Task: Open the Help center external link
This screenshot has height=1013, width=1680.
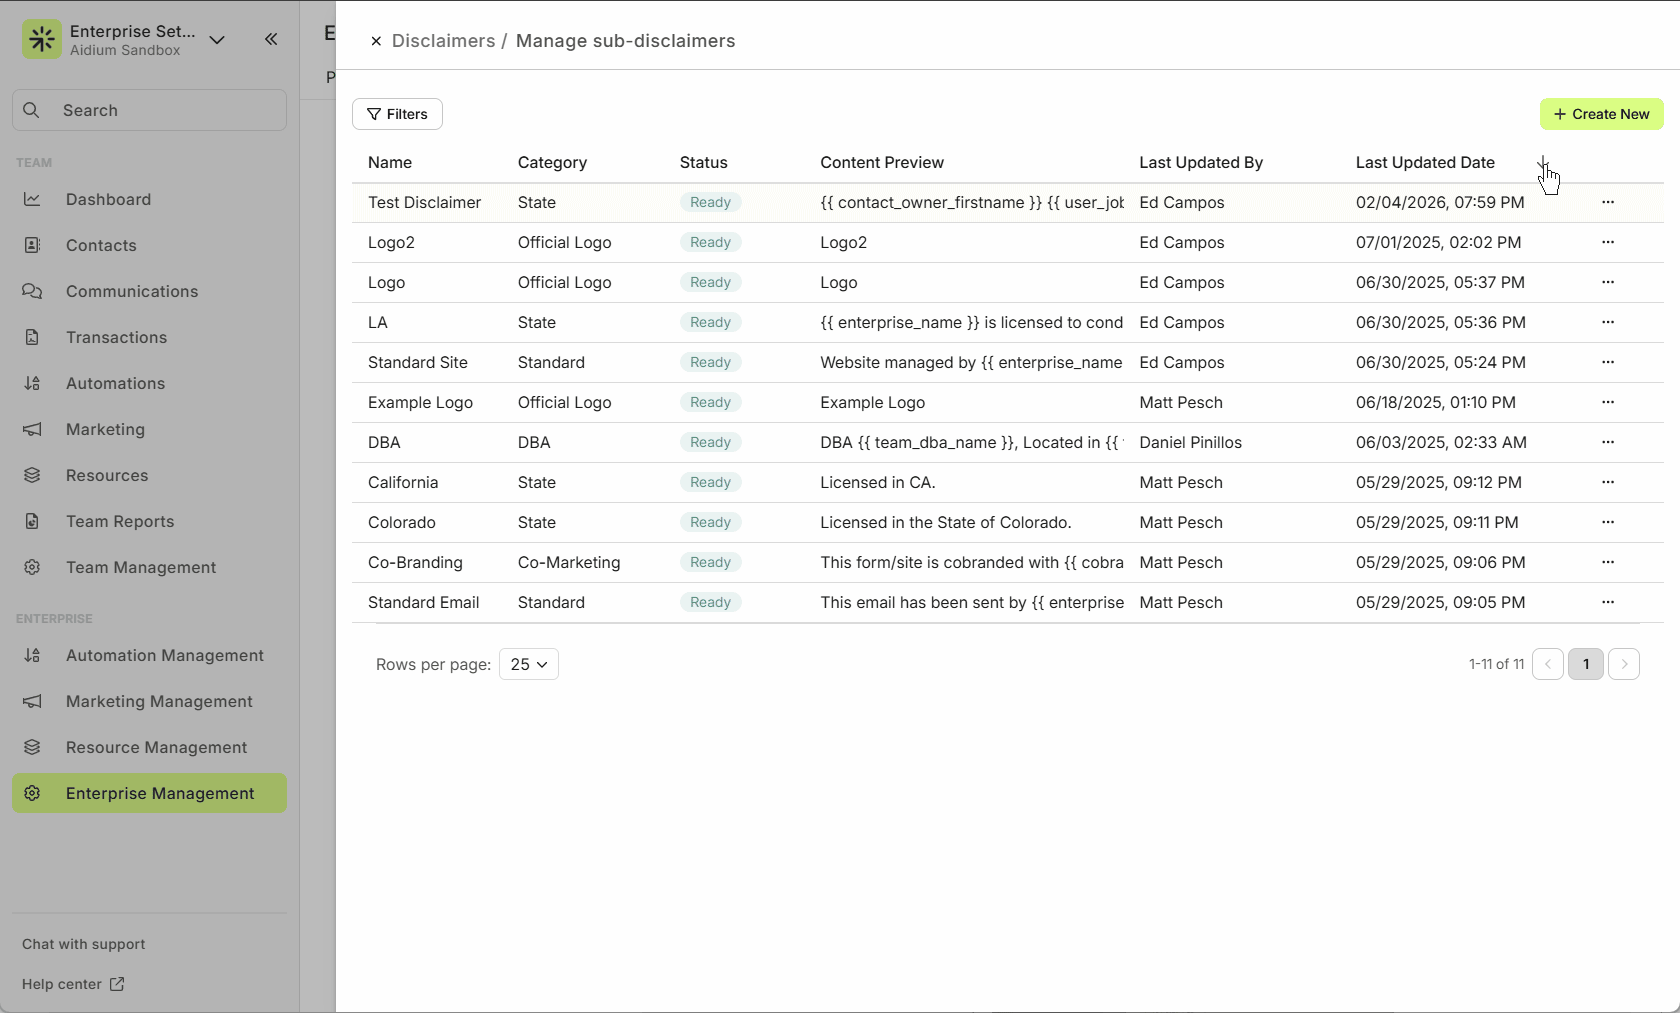Action: coord(73,984)
